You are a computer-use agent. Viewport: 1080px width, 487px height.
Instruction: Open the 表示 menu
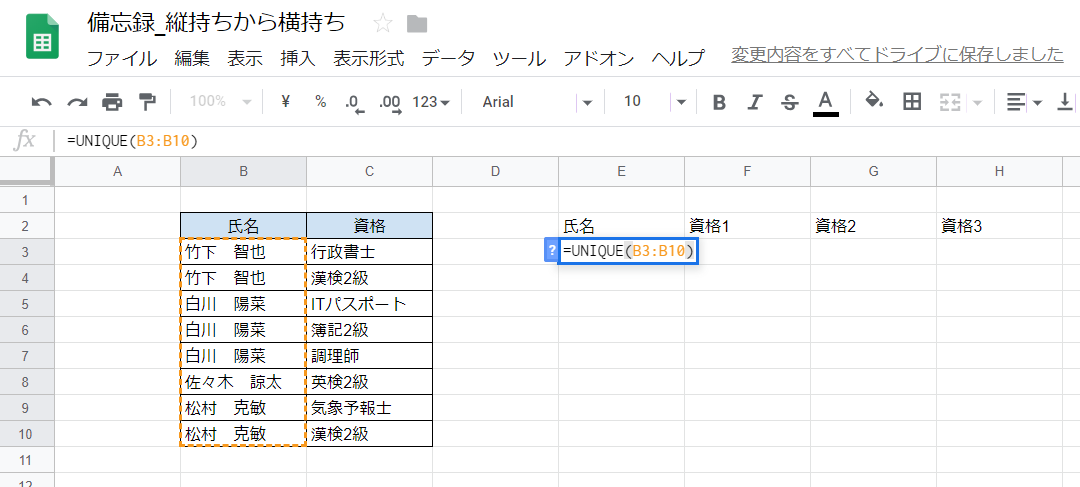(245, 59)
